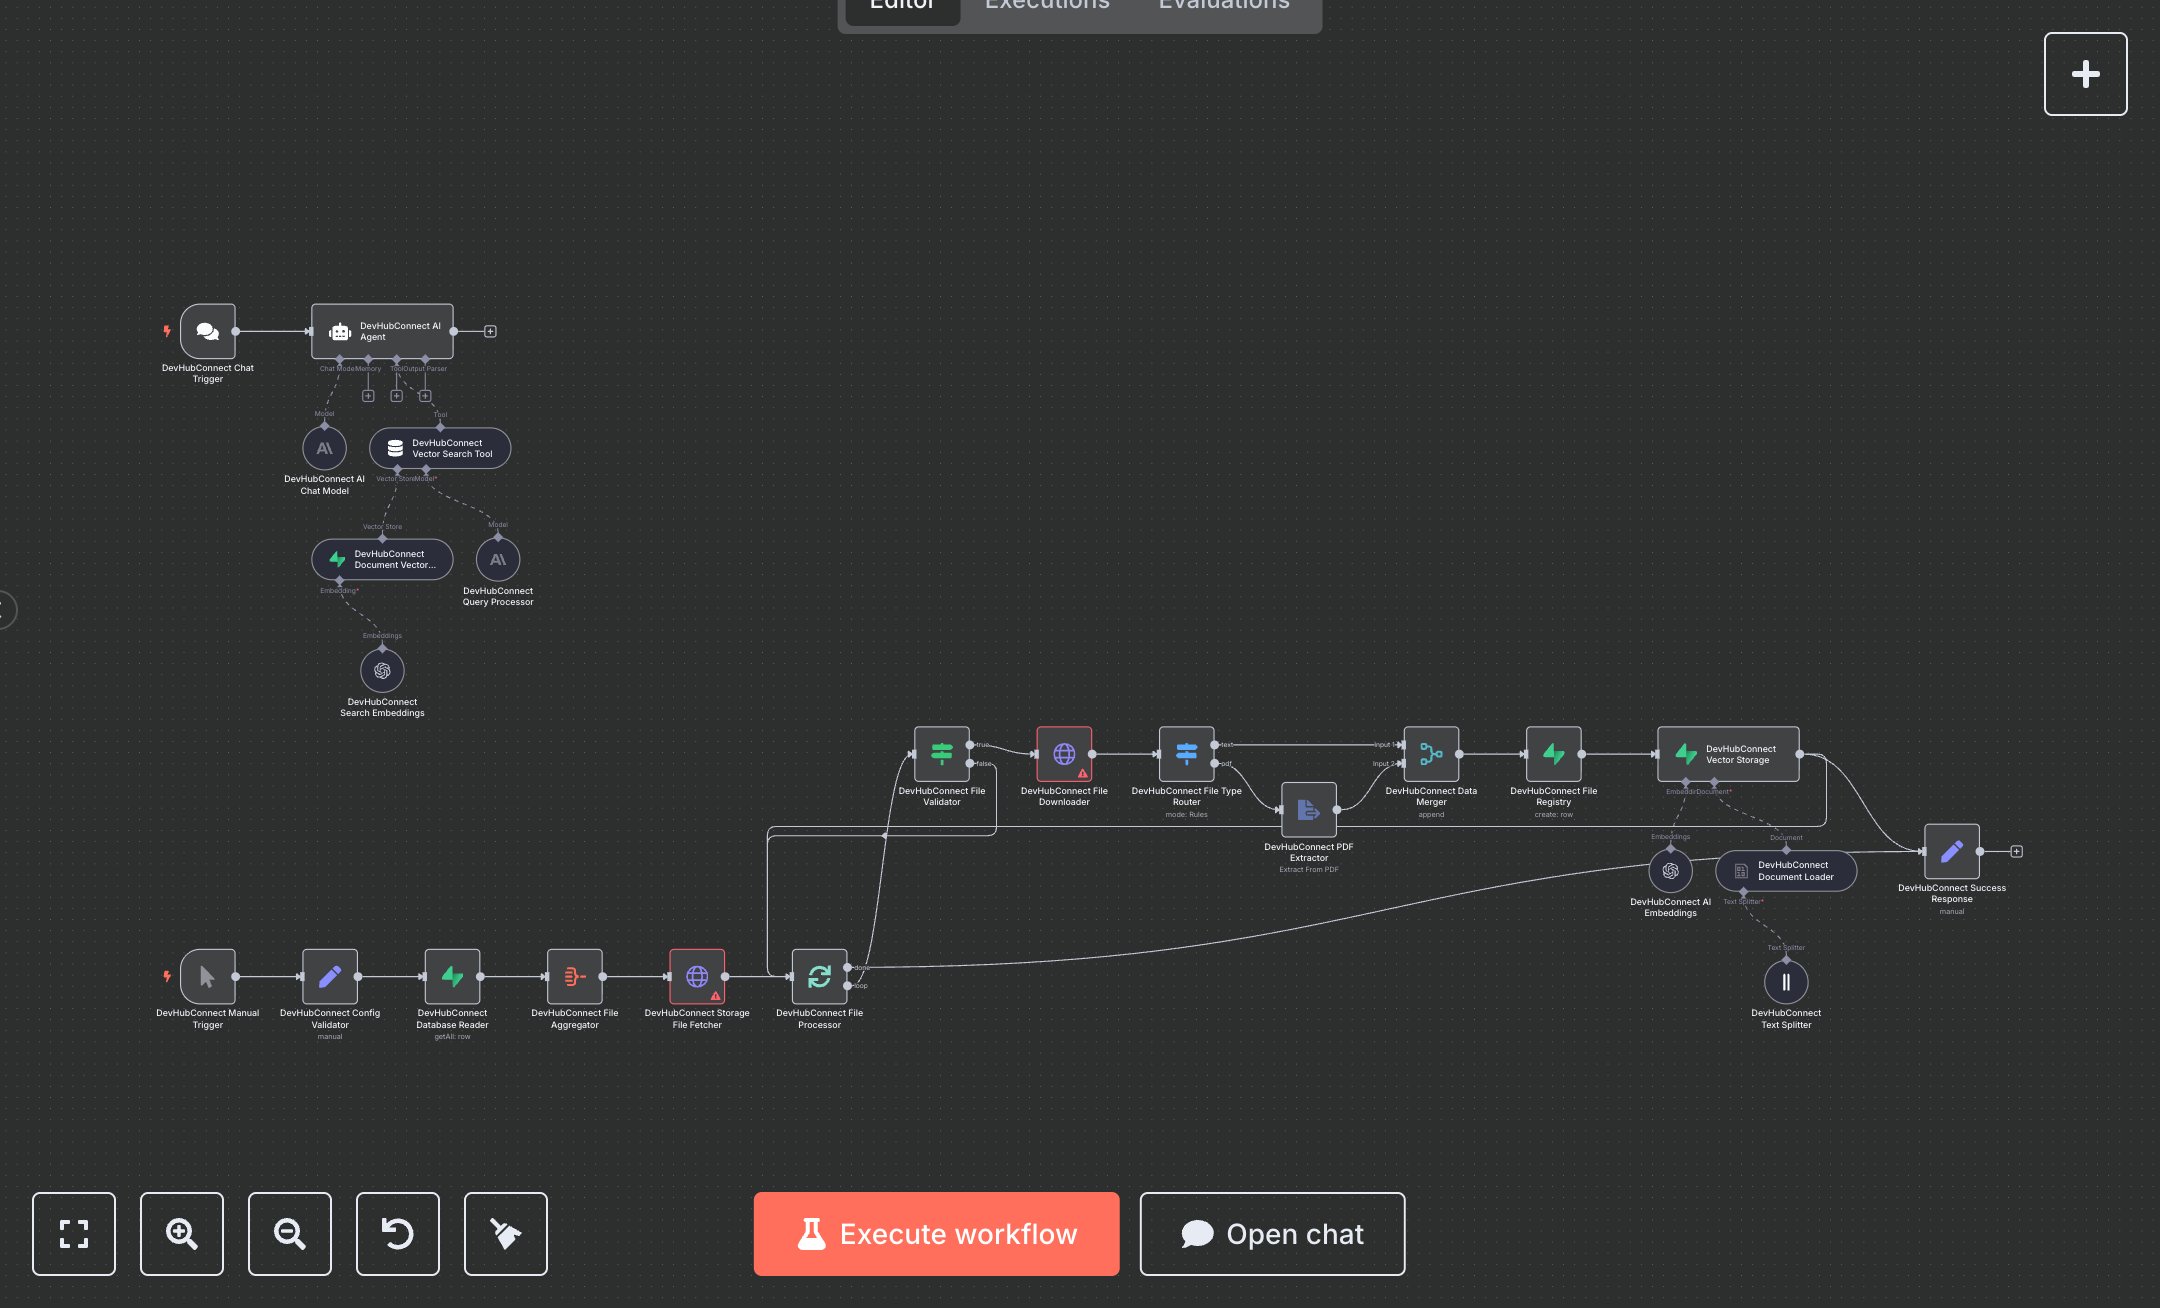
Task: Select the DevHubConnect File Downloader node
Action: click(x=1063, y=755)
